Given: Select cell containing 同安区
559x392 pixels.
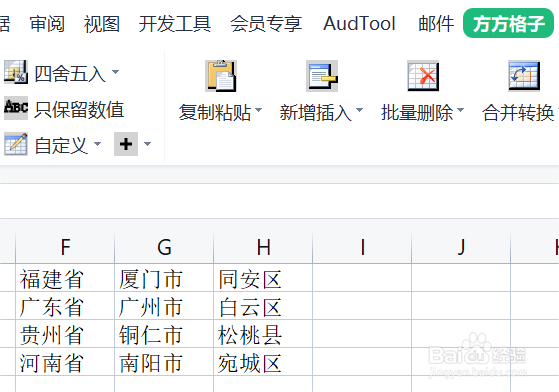Looking at the screenshot, I should (x=263, y=278).
